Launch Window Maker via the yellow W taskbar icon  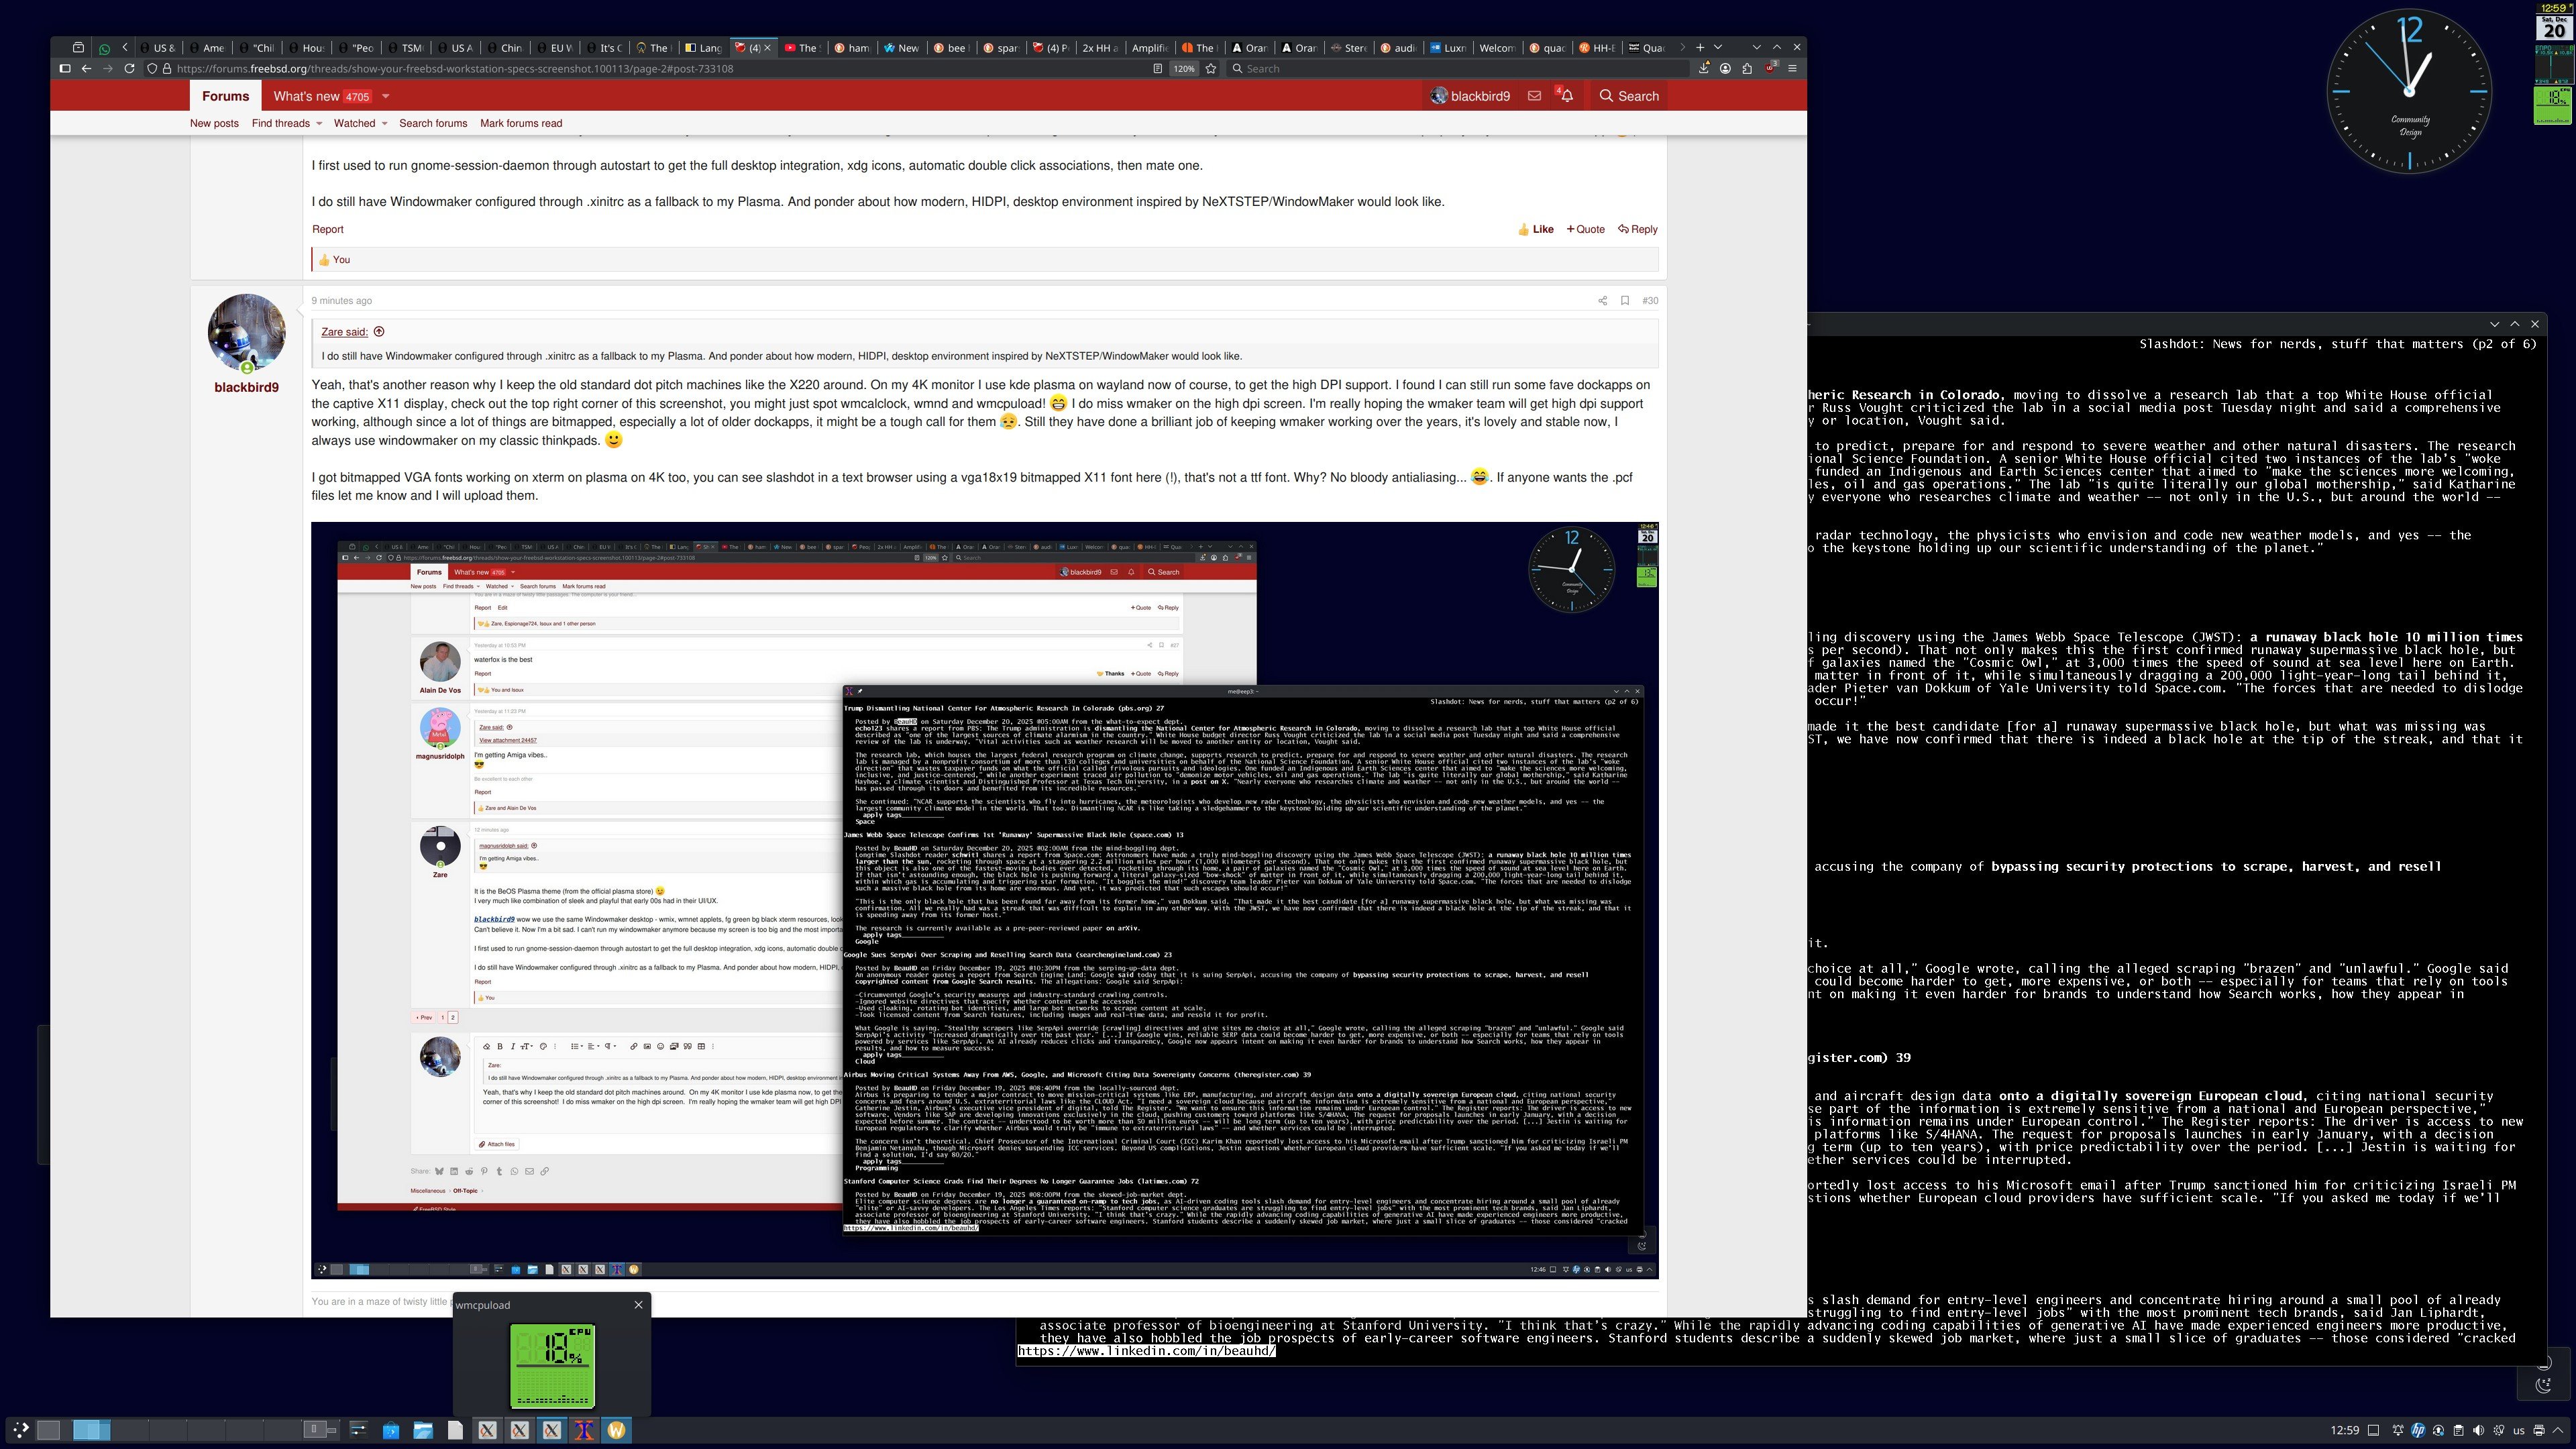coord(617,1430)
